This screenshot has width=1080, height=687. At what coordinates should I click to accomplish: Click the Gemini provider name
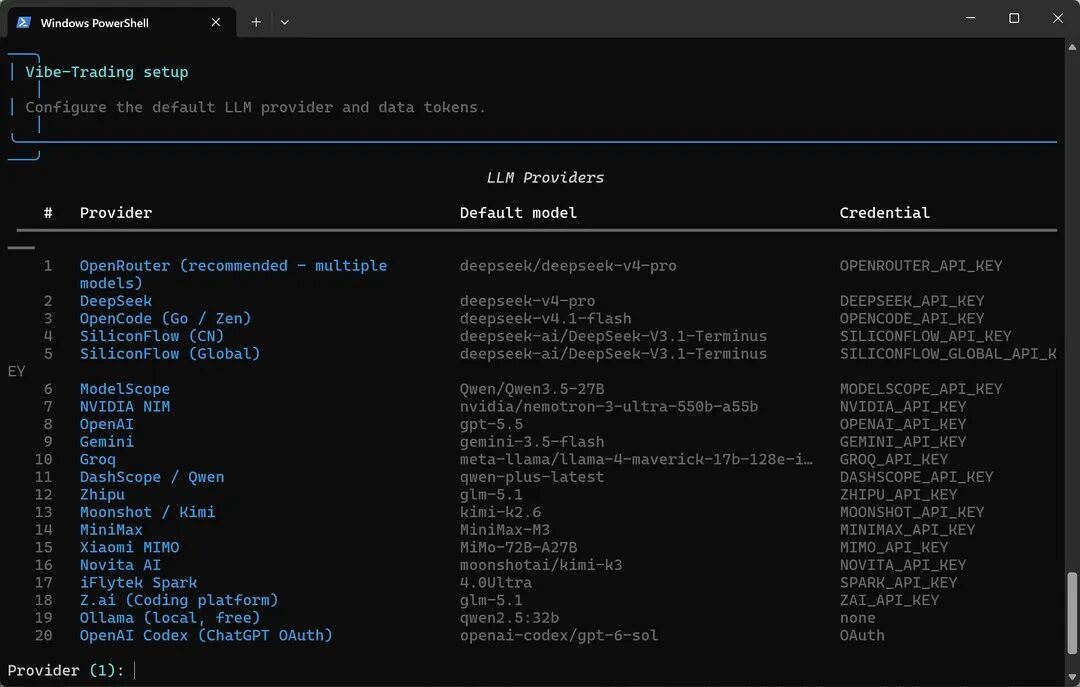tap(107, 442)
